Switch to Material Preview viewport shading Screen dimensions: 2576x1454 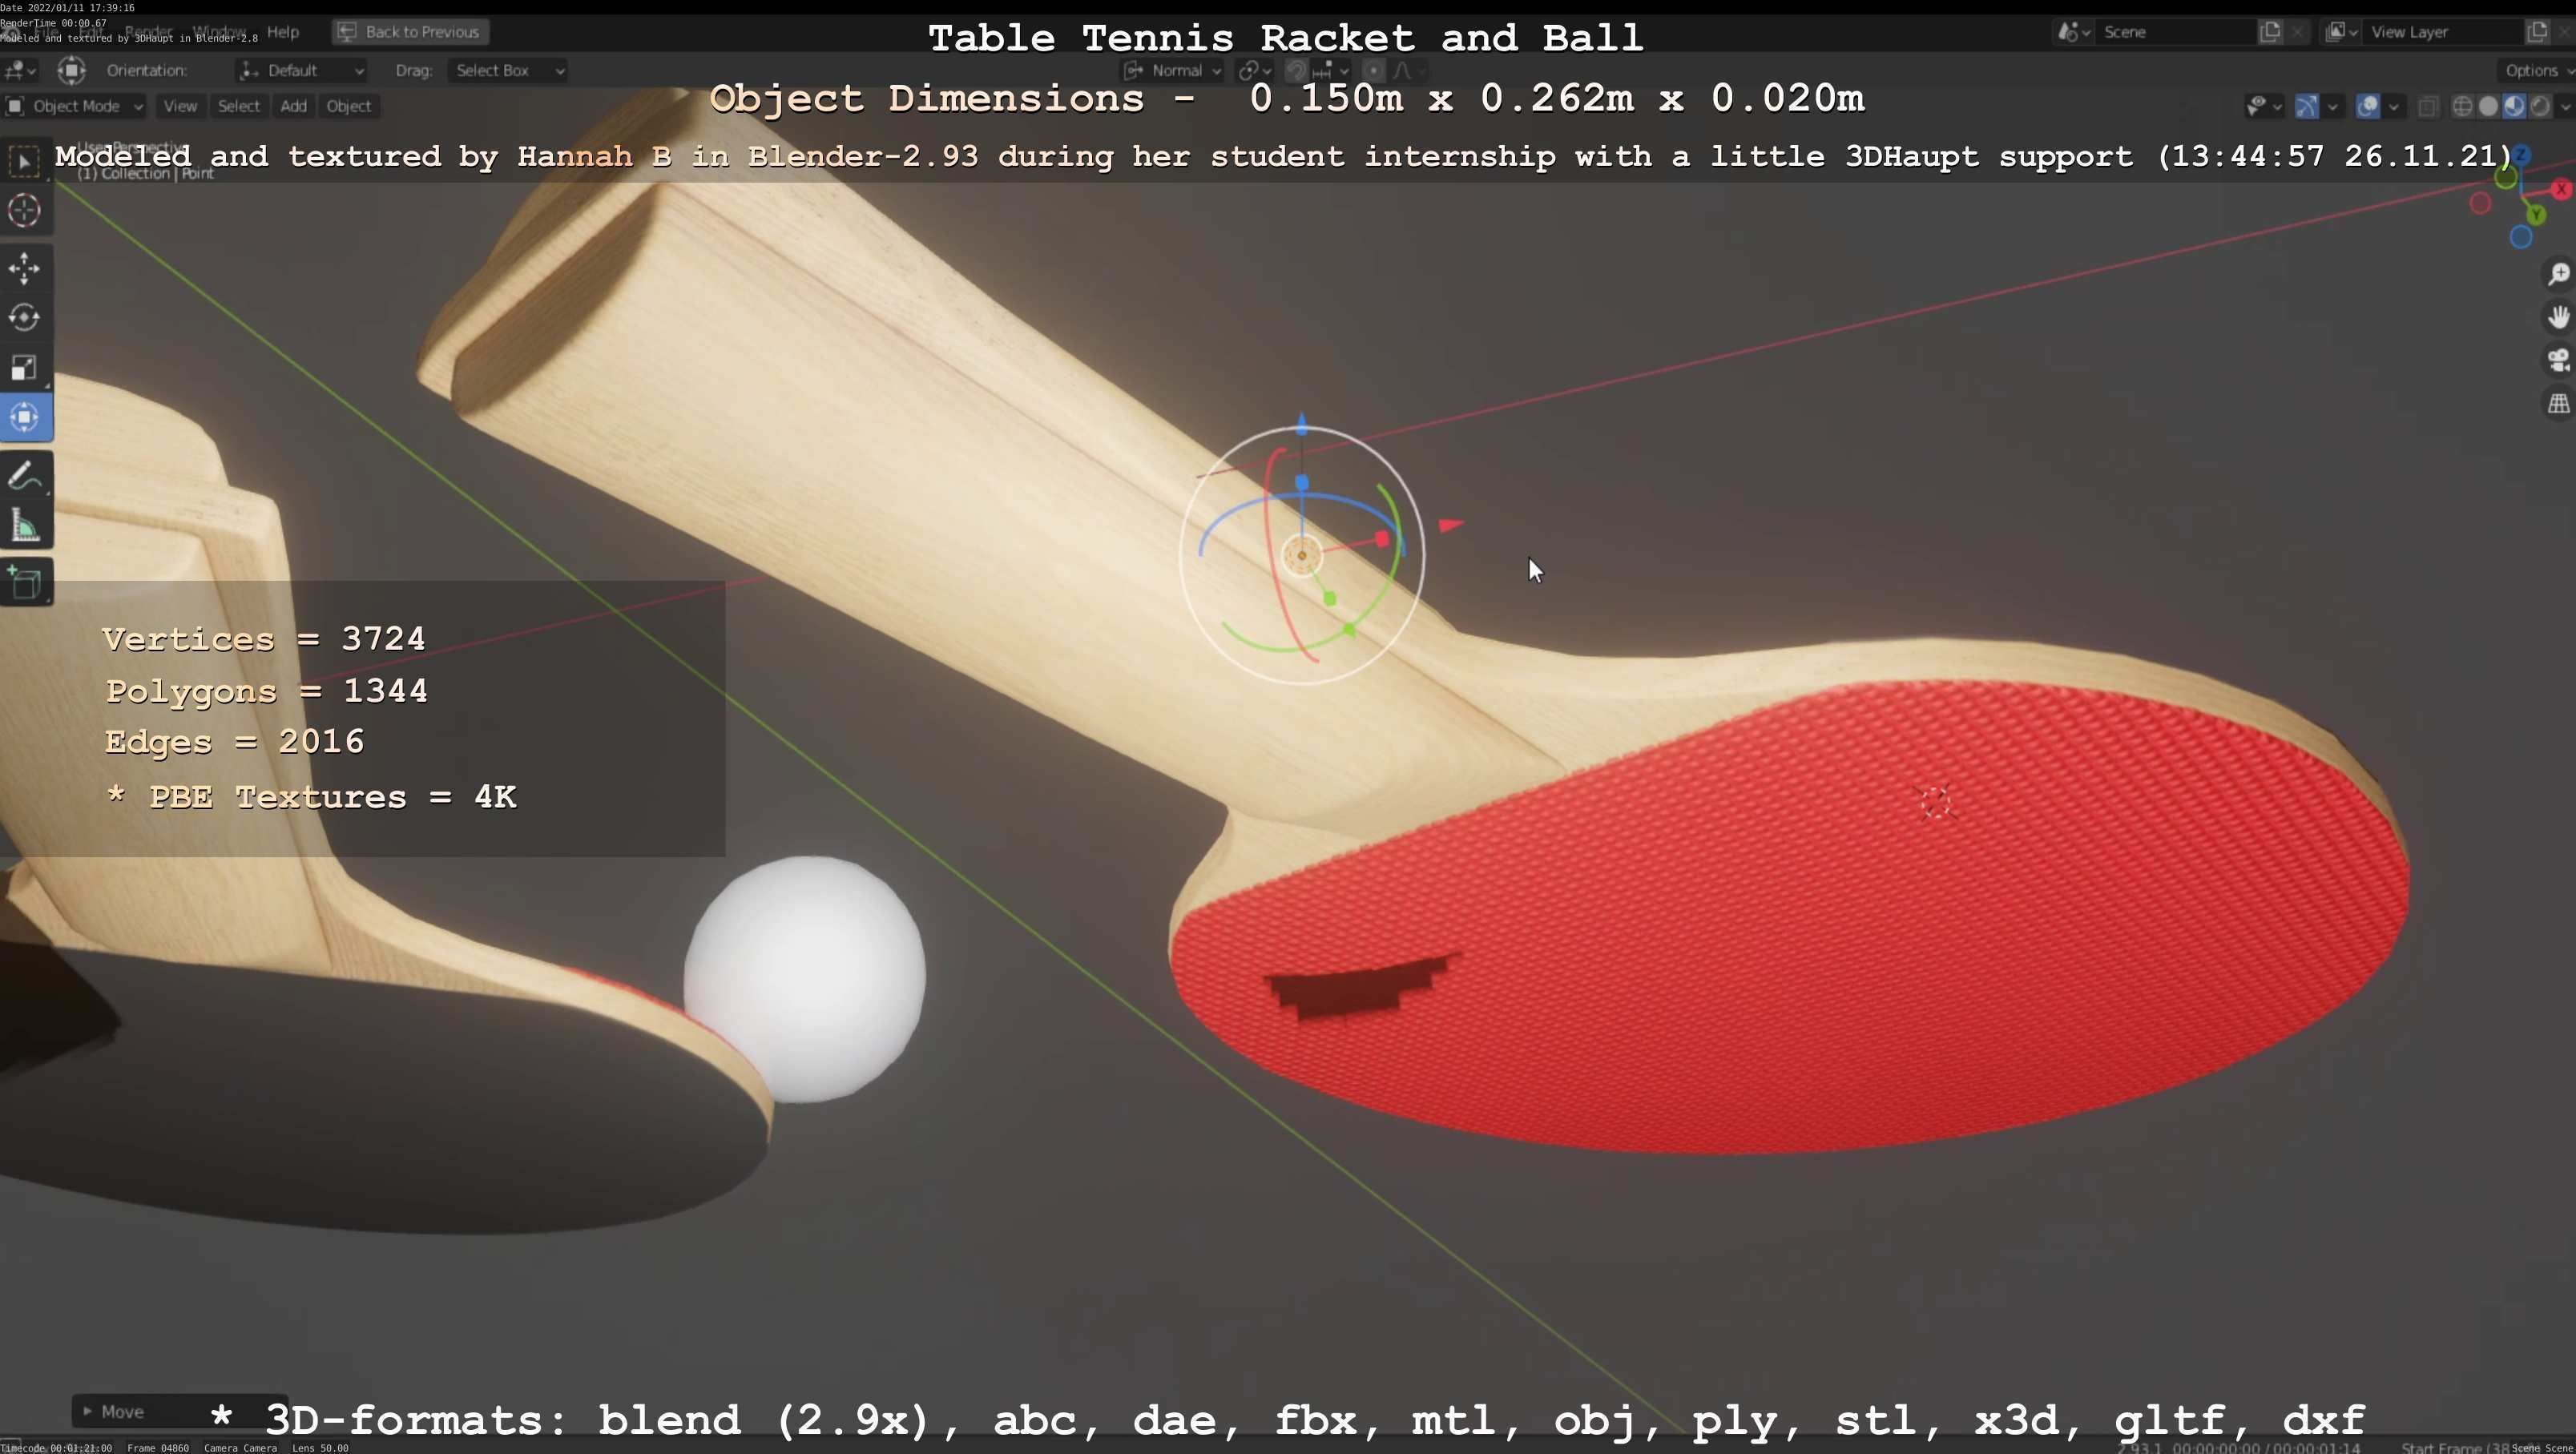click(x=2513, y=106)
